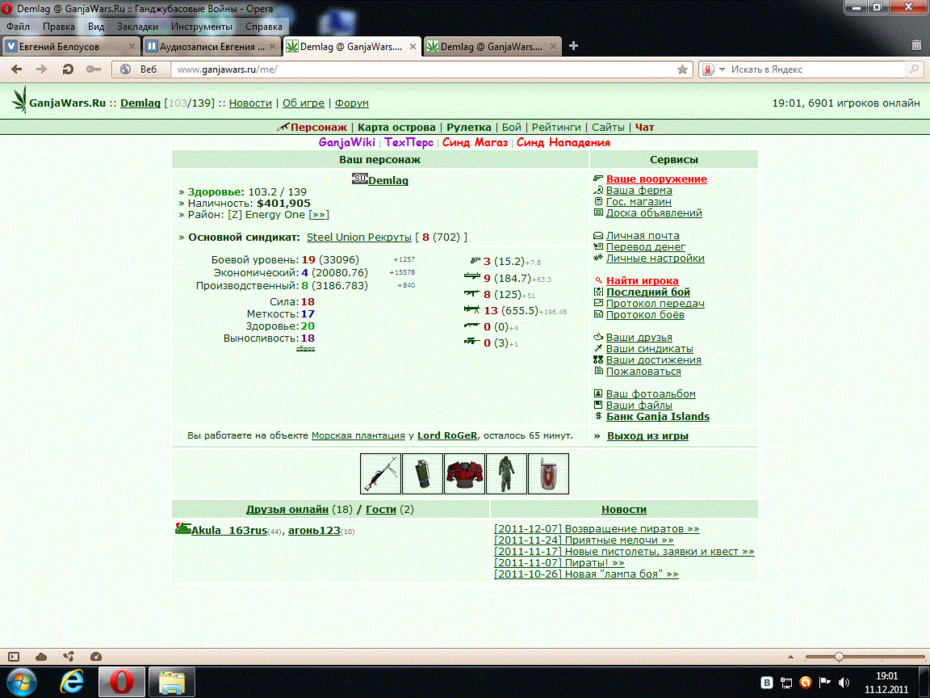Open the search engine dropdown arrow
Screen dimensions: 930x698
[722, 69]
